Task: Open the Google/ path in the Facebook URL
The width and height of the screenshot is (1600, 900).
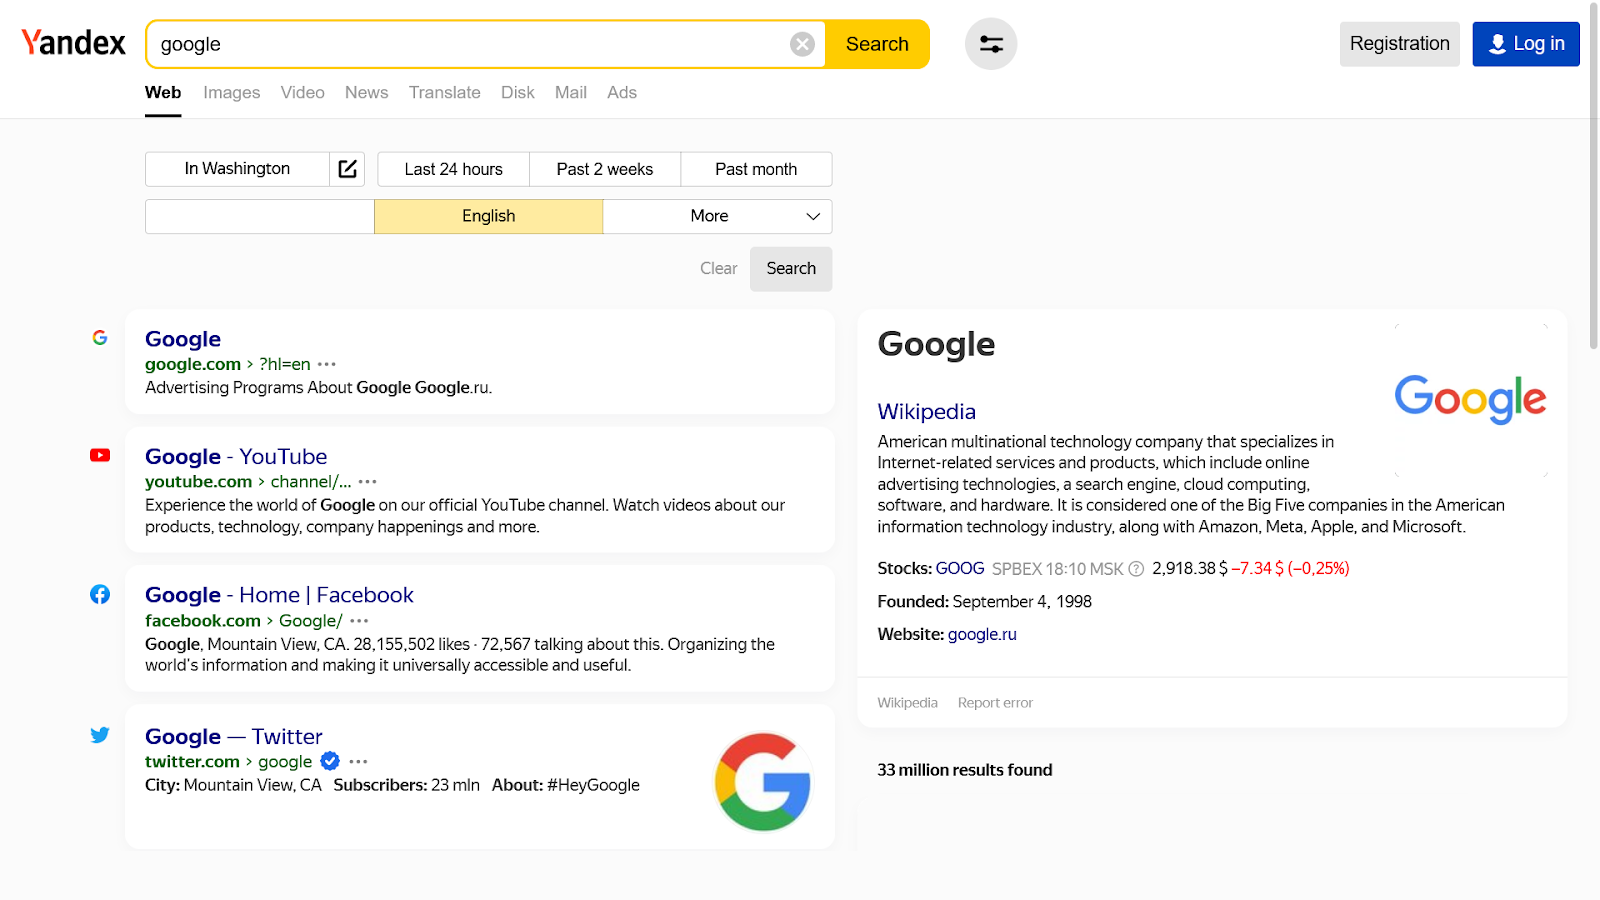Action: 311,620
